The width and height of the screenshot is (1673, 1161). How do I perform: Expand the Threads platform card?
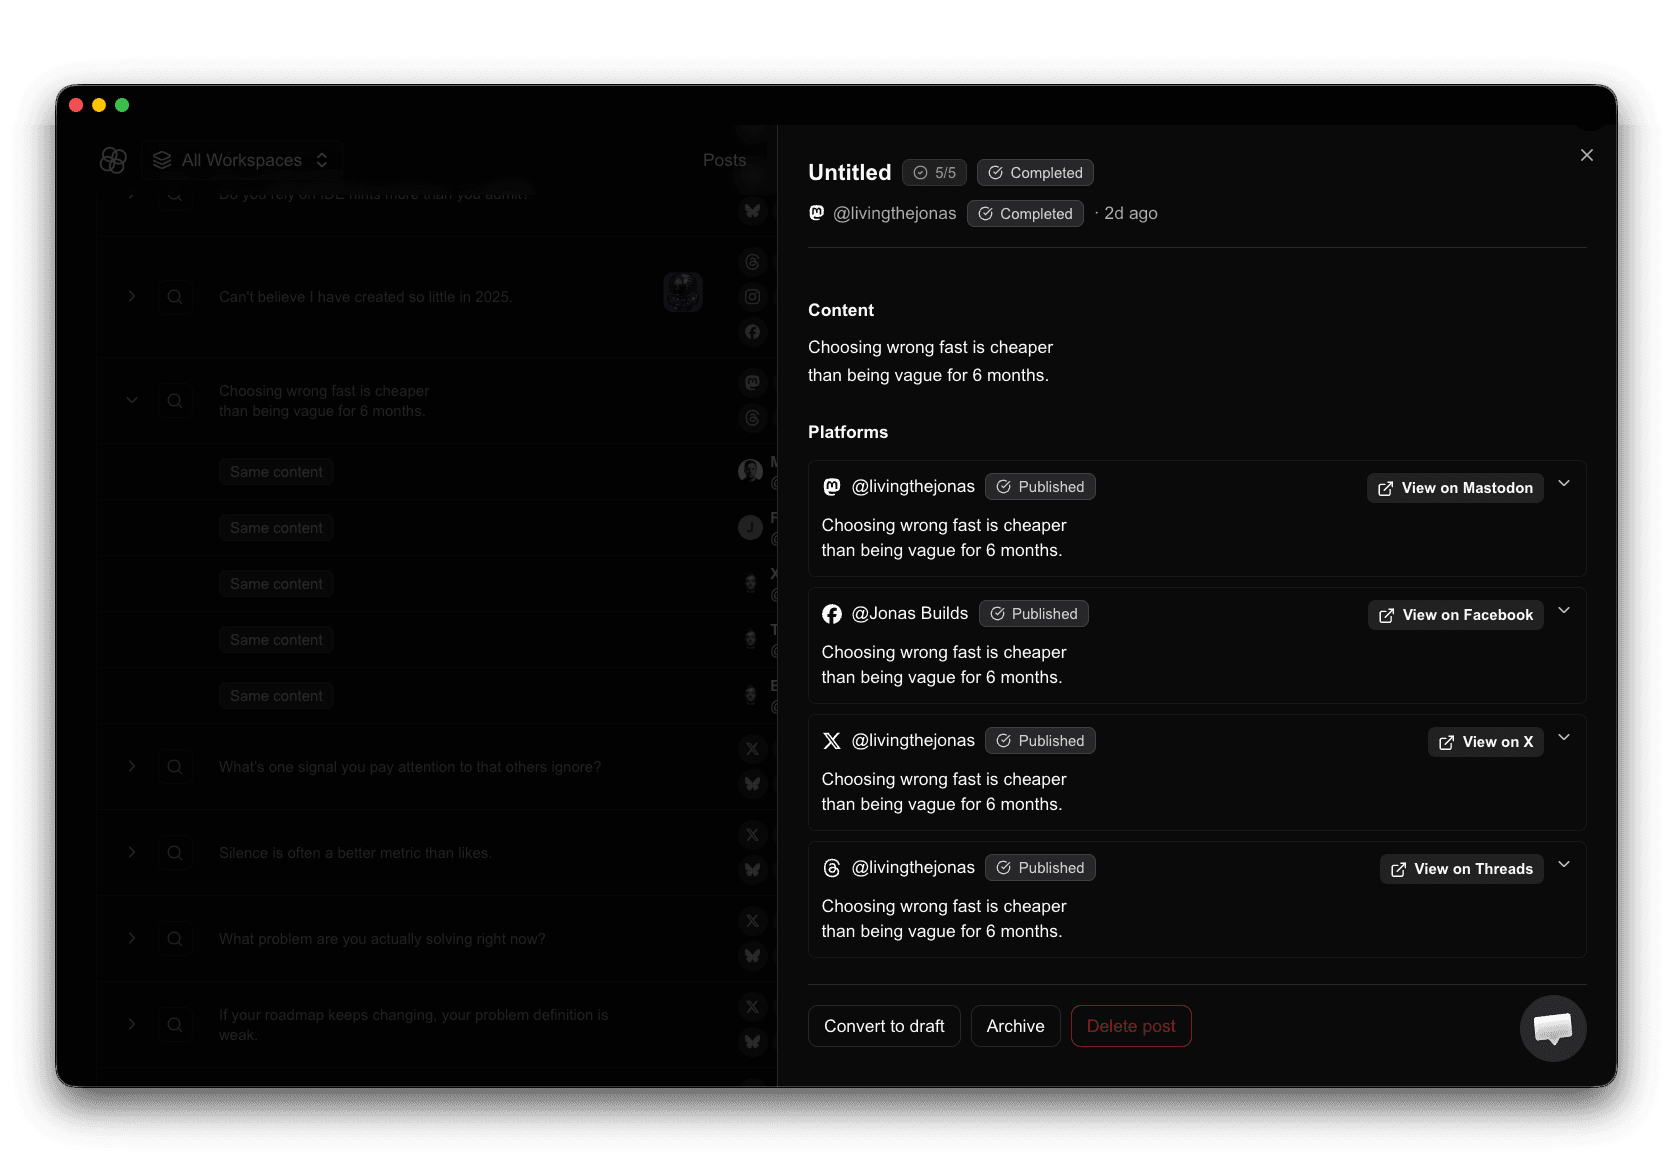[1564, 865]
